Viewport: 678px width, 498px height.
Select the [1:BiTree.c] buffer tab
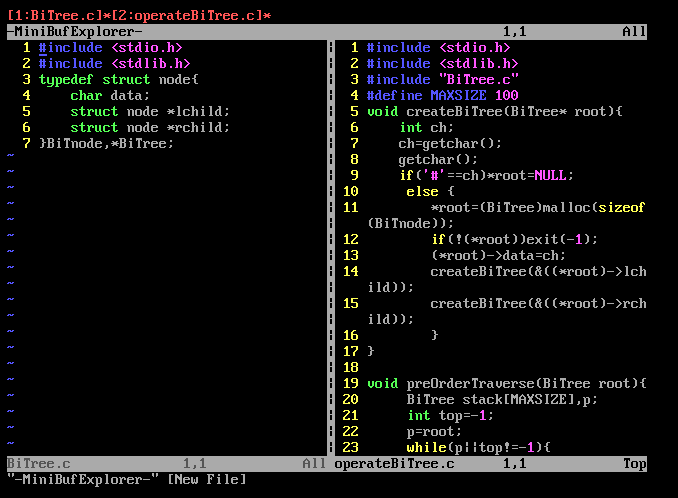[55, 16]
